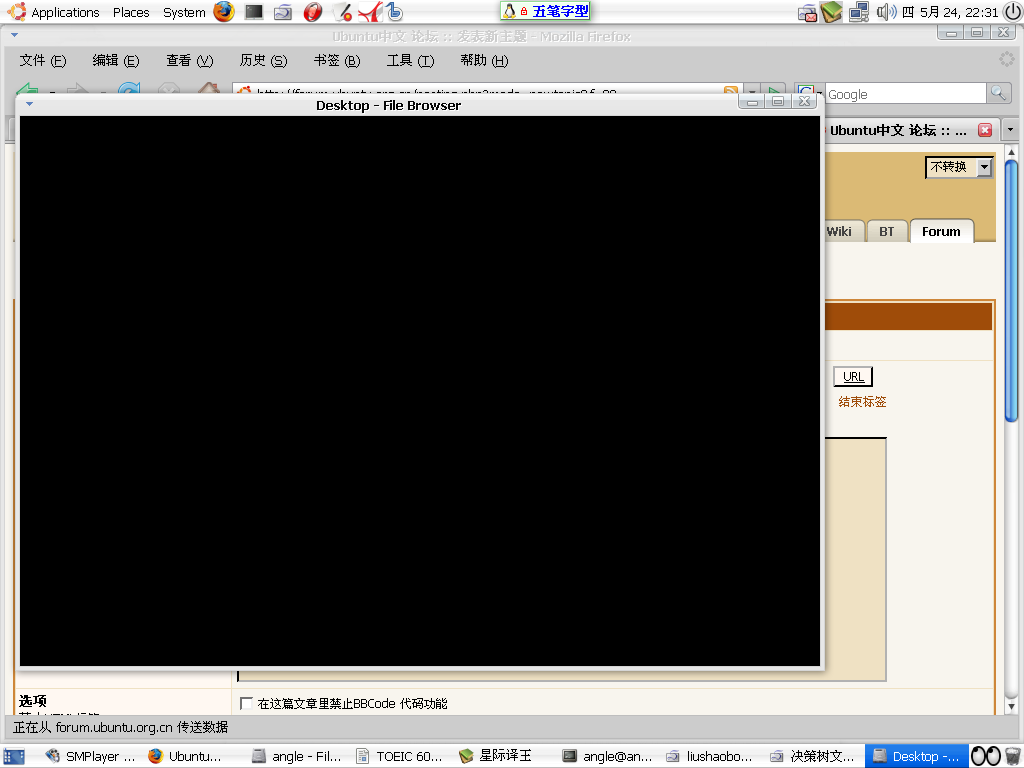Click the Desktop - File Browser taskbar entry
Viewport: 1024px width, 768px height.
tap(916, 756)
